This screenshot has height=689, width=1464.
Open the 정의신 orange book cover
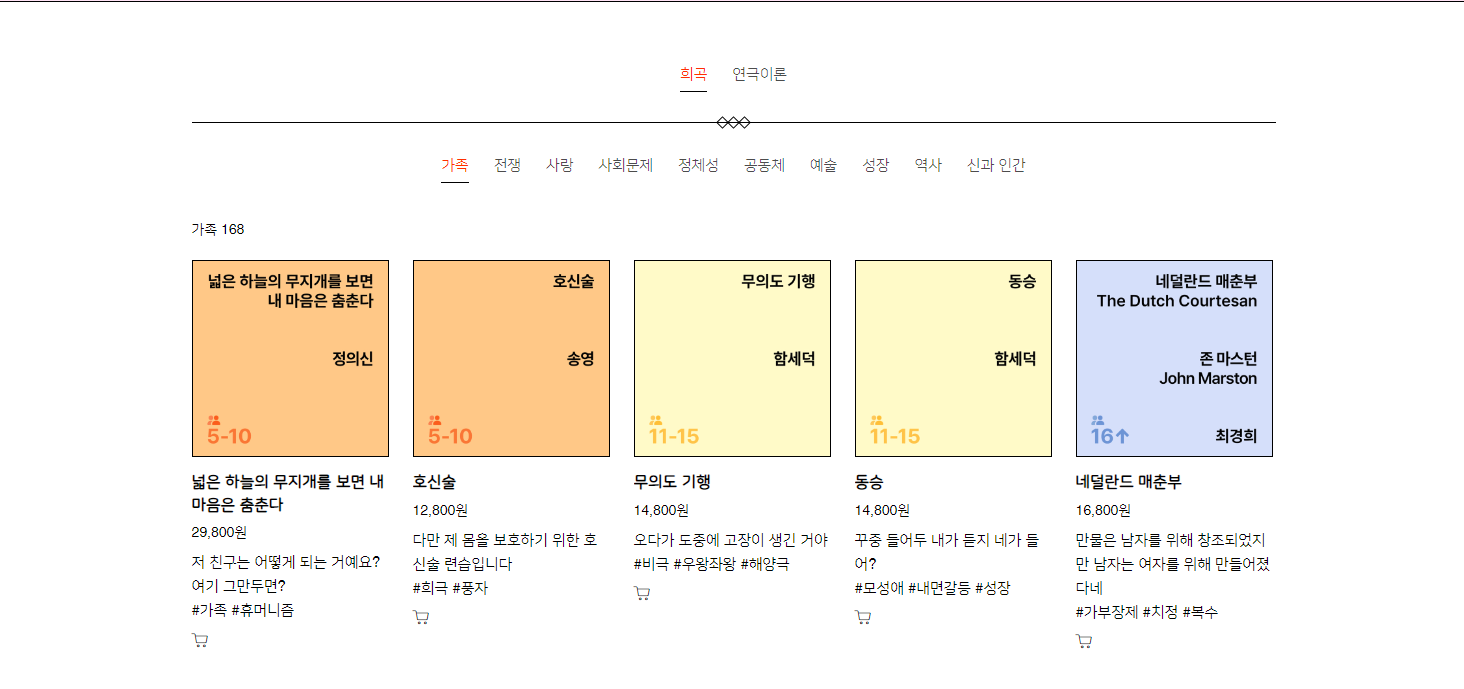coord(290,358)
